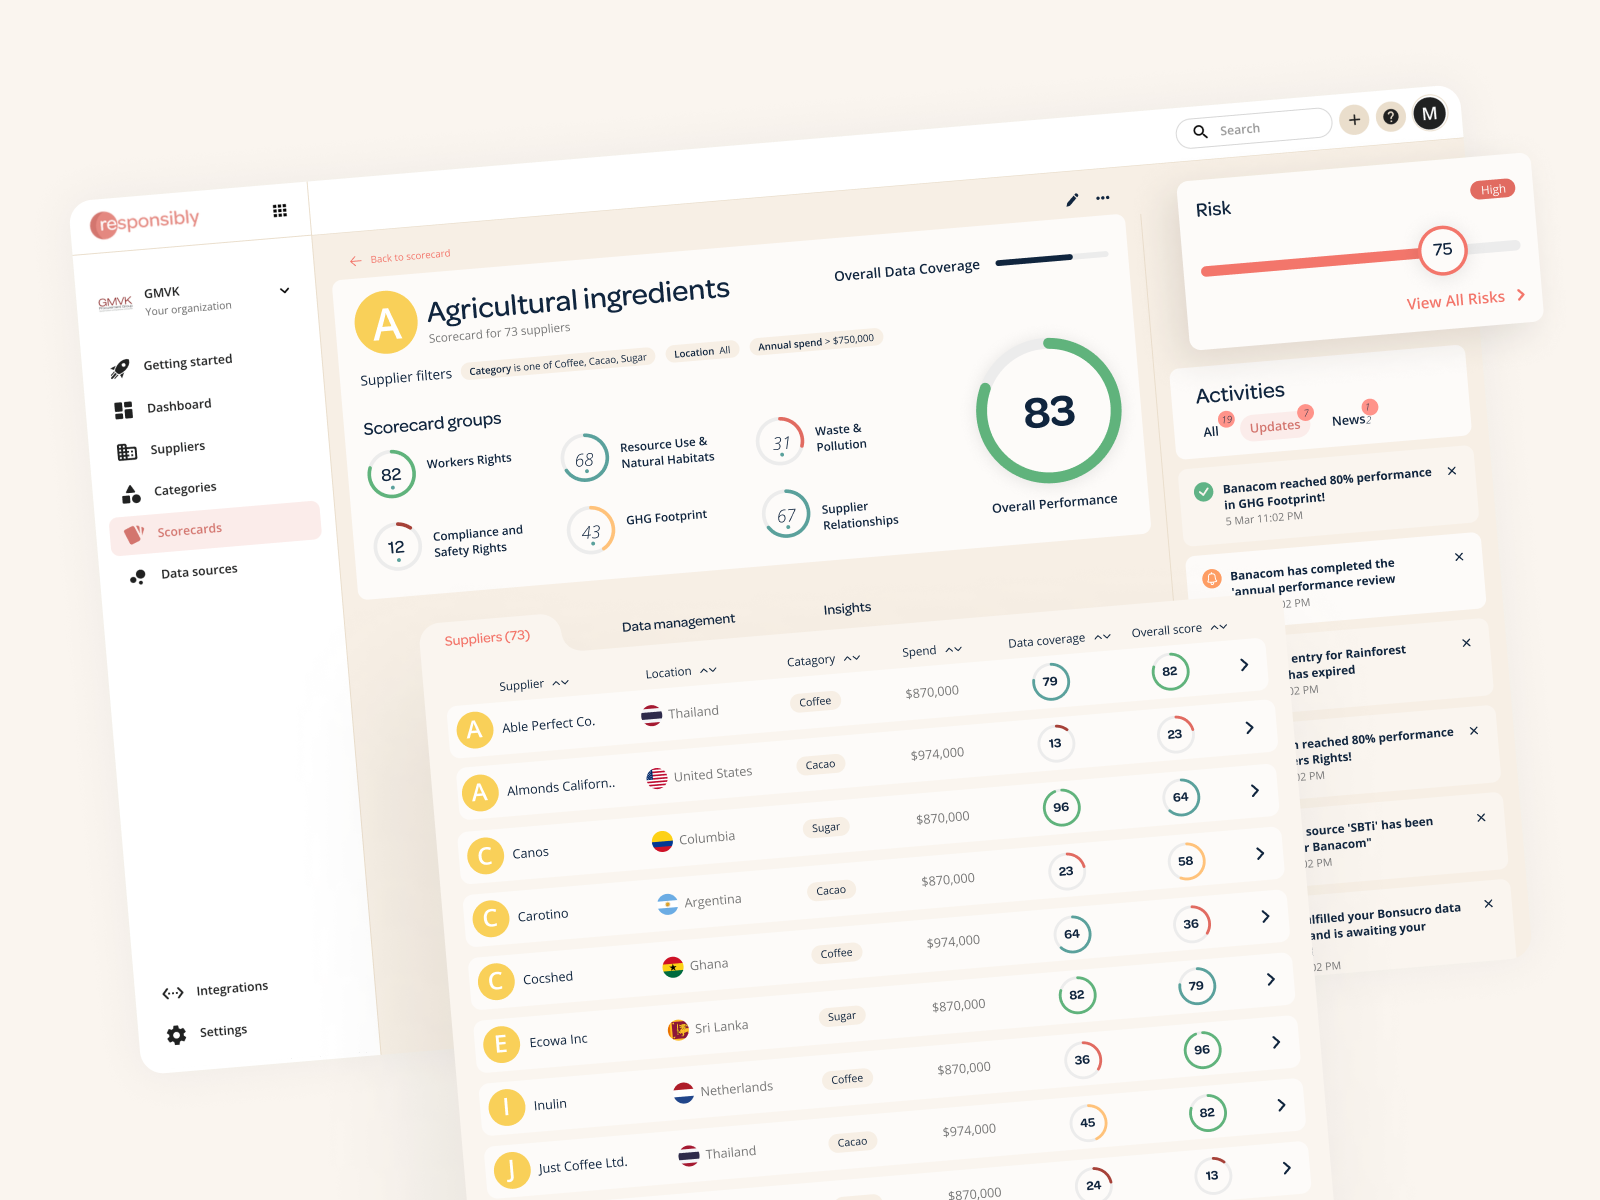This screenshot has height=1200, width=1600.
Task: Open the Almonds California row arrow
Action: pyautogui.click(x=1250, y=728)
